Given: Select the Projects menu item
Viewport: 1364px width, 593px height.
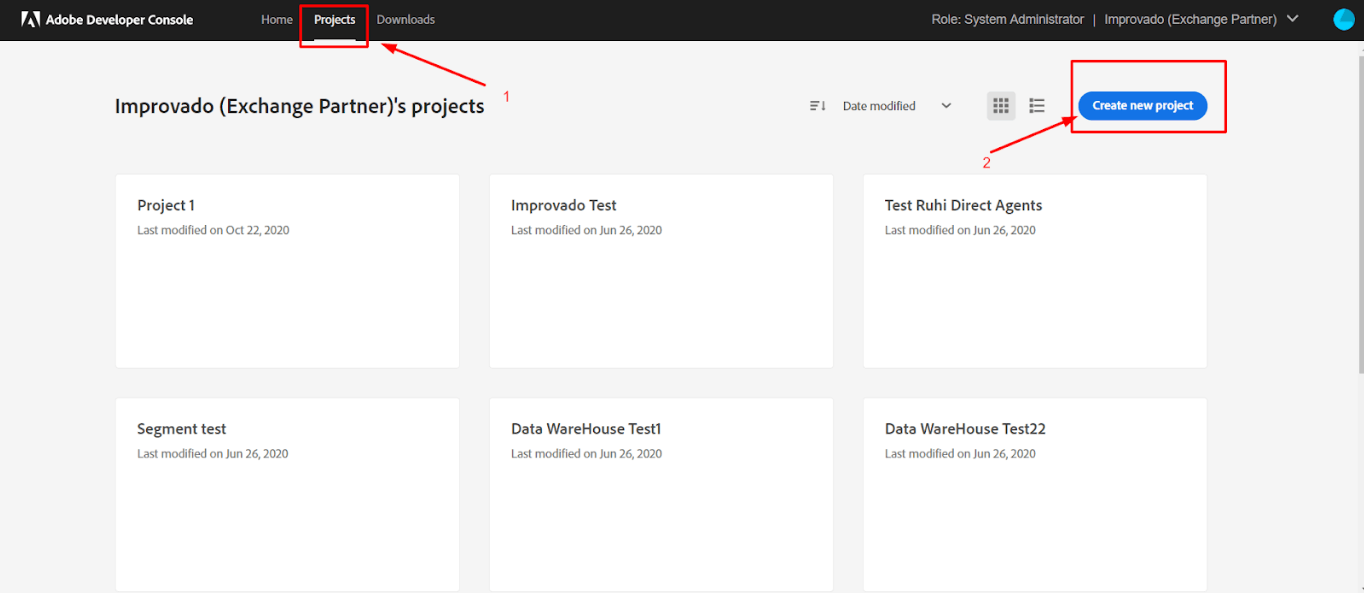Looking at the screenshot, I should coord(333,19).
